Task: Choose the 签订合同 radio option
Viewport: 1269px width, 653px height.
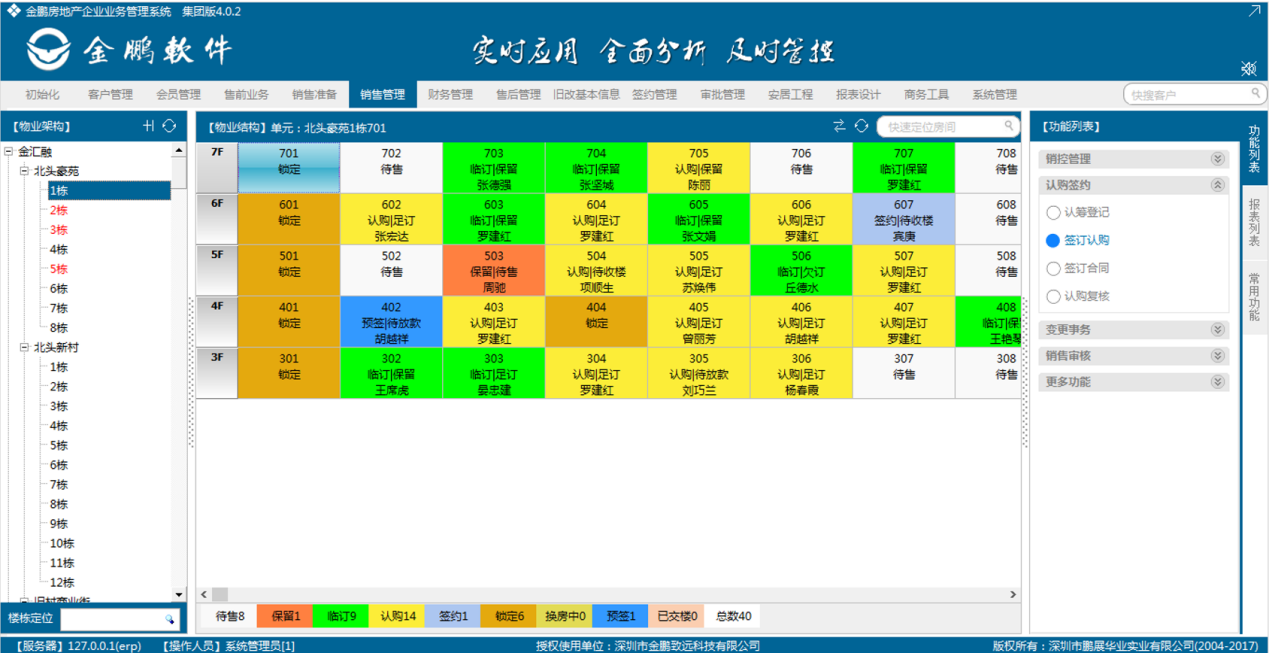Action: point(1052,268)
